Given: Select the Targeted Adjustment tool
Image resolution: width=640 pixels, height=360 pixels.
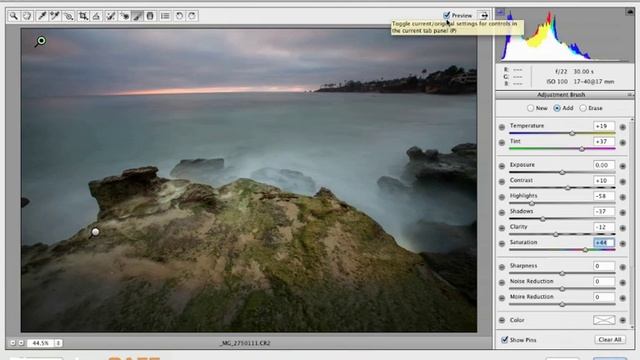Looking at the screenshot, I should 69,16.
